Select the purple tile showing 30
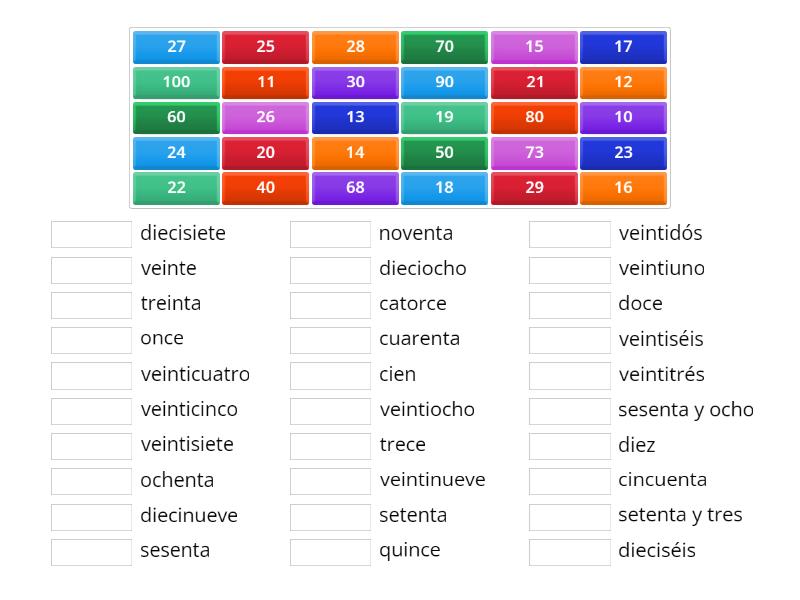Image resolution: width=800 pixels, height=600 pixels. point(355,81)
